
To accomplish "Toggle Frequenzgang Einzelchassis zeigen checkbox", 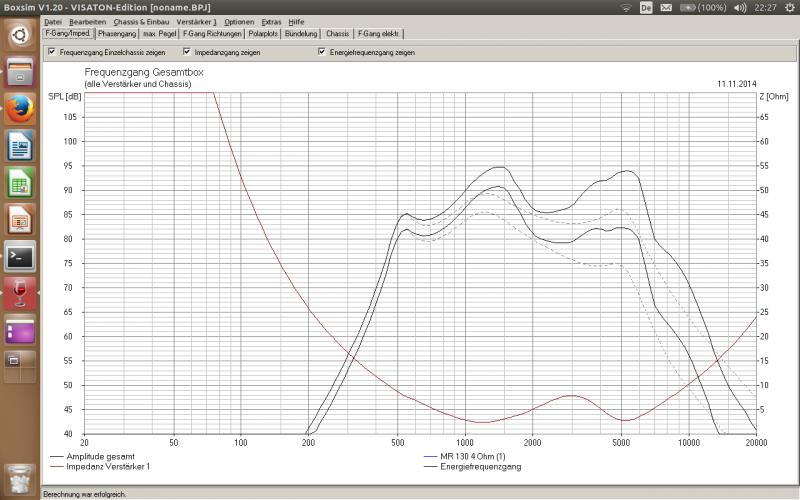I will pos(52,52).
